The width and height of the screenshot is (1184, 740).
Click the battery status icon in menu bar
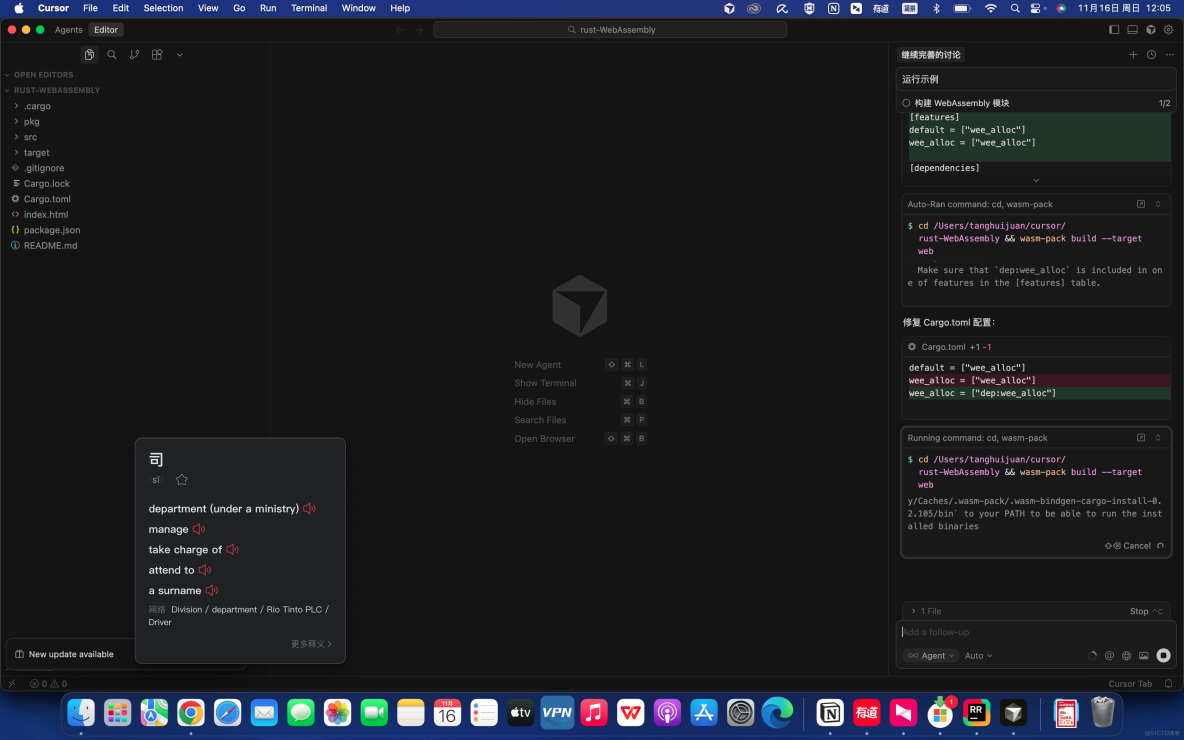tap(961, 8)
